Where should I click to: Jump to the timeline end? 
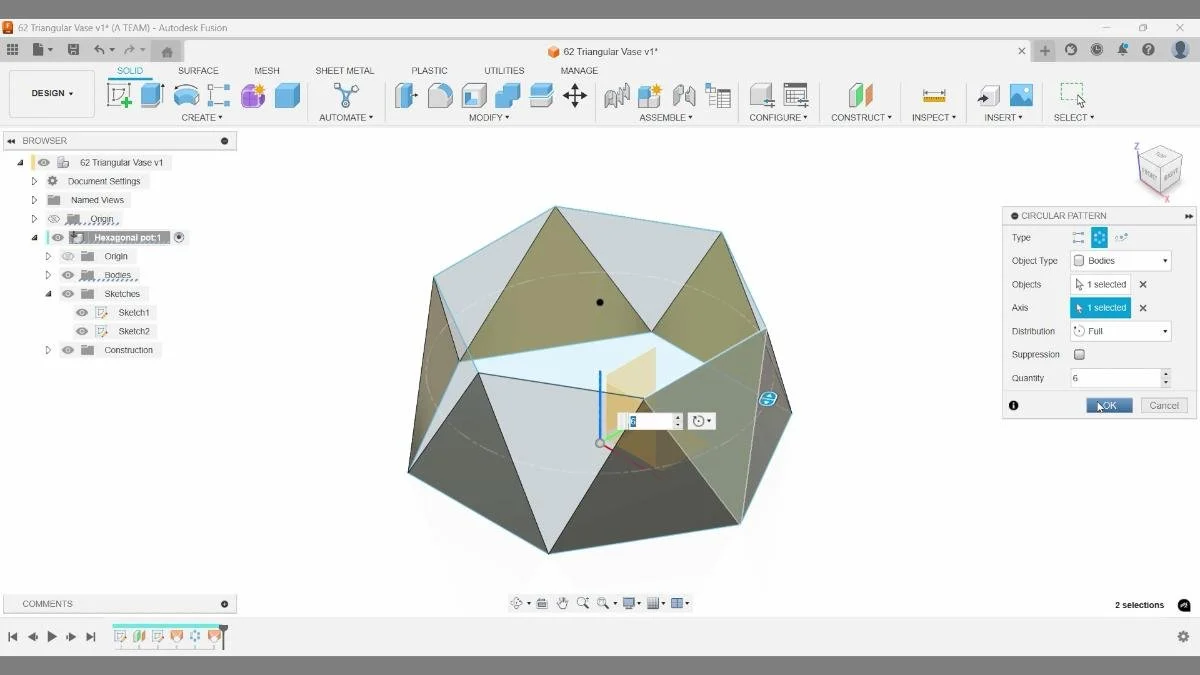[x=91, y=636]
